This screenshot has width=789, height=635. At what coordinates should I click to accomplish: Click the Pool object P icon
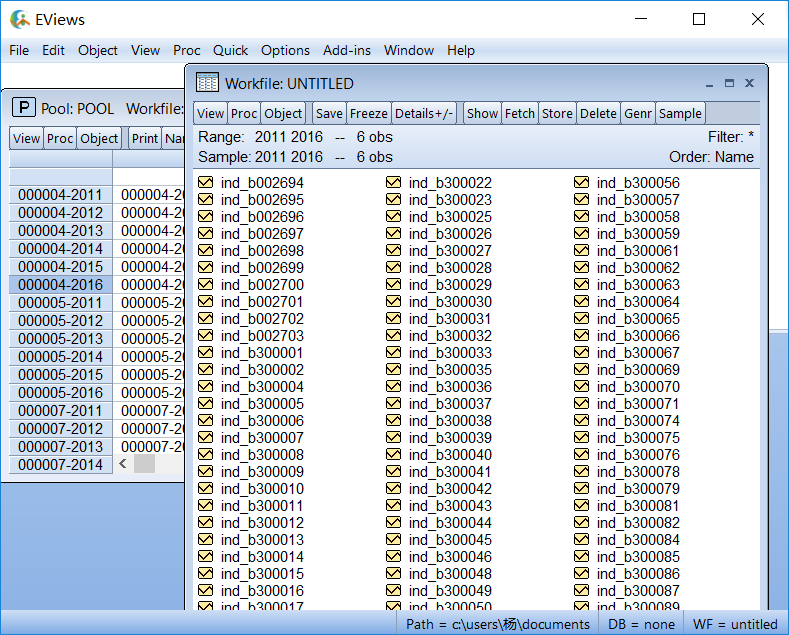23,108
